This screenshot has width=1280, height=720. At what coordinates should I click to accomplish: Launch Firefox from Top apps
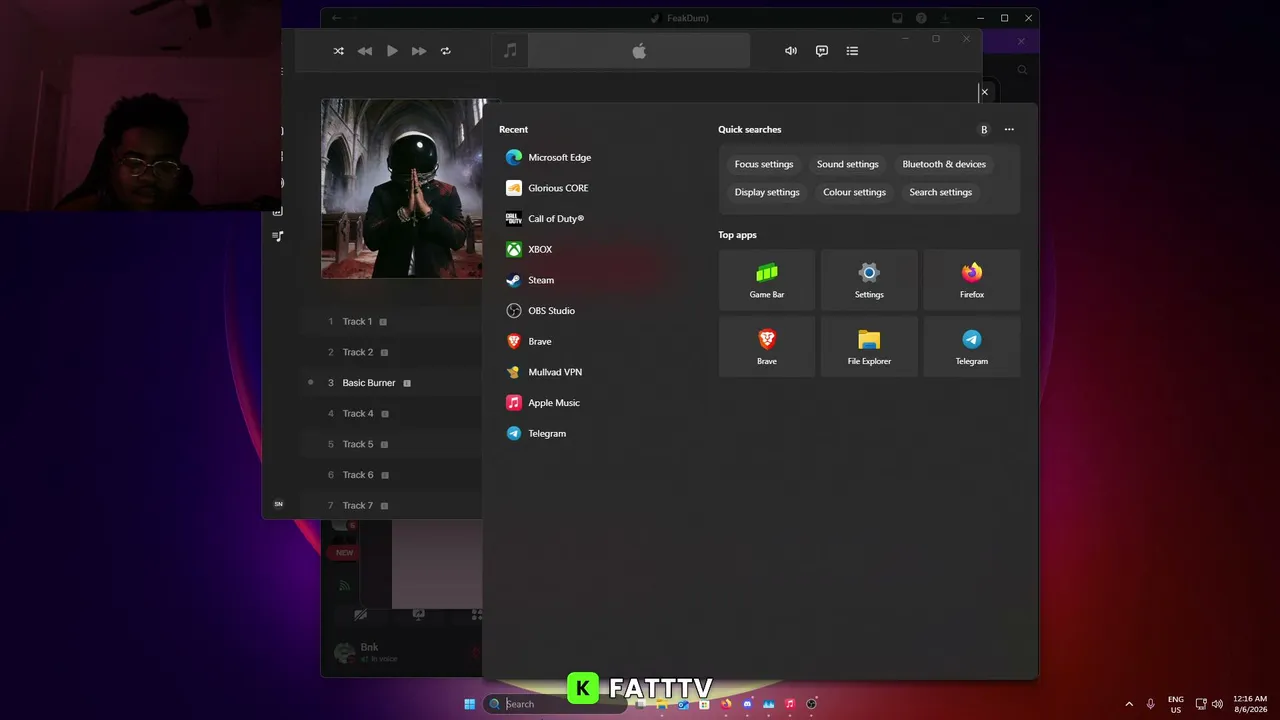972,280
